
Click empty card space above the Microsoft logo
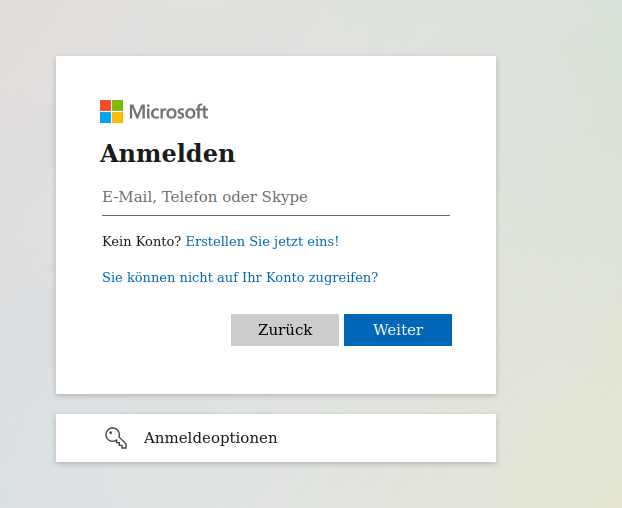275,76
